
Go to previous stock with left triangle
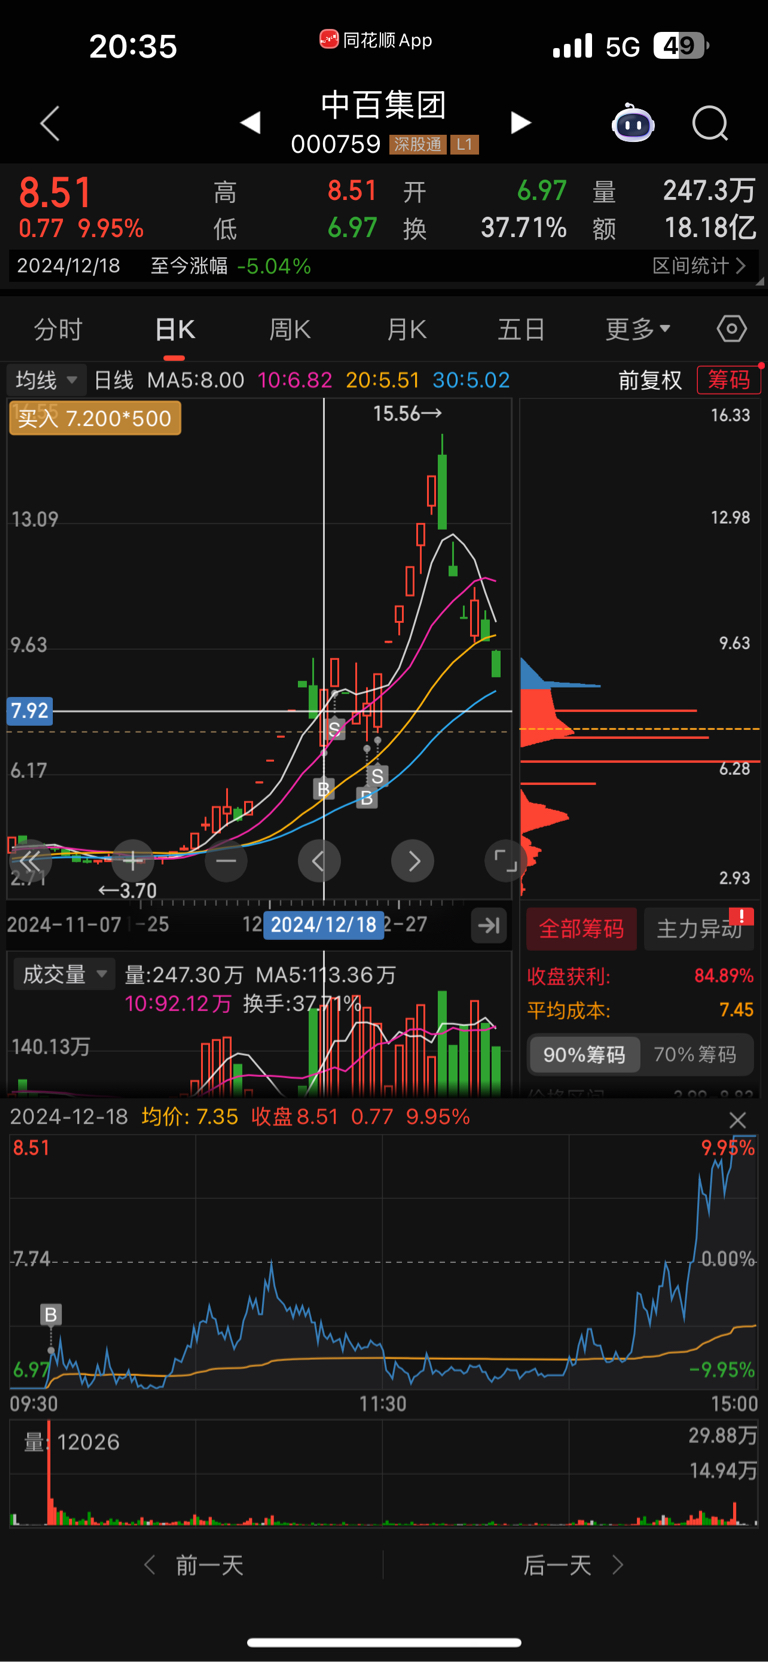click(x=251, y=123)
